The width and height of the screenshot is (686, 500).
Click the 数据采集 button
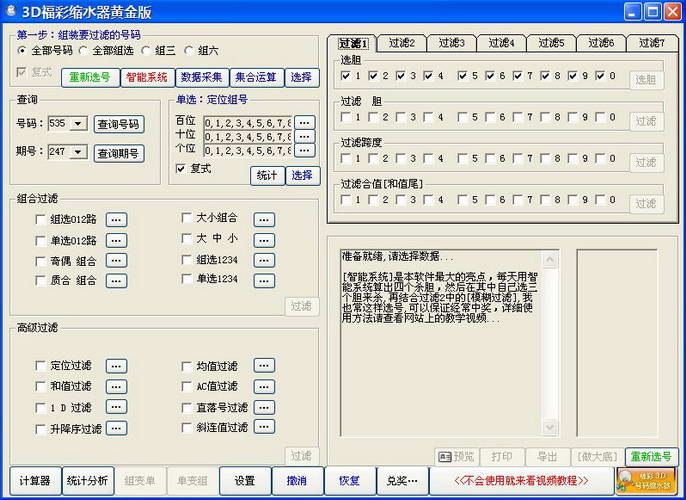point(202,78)
